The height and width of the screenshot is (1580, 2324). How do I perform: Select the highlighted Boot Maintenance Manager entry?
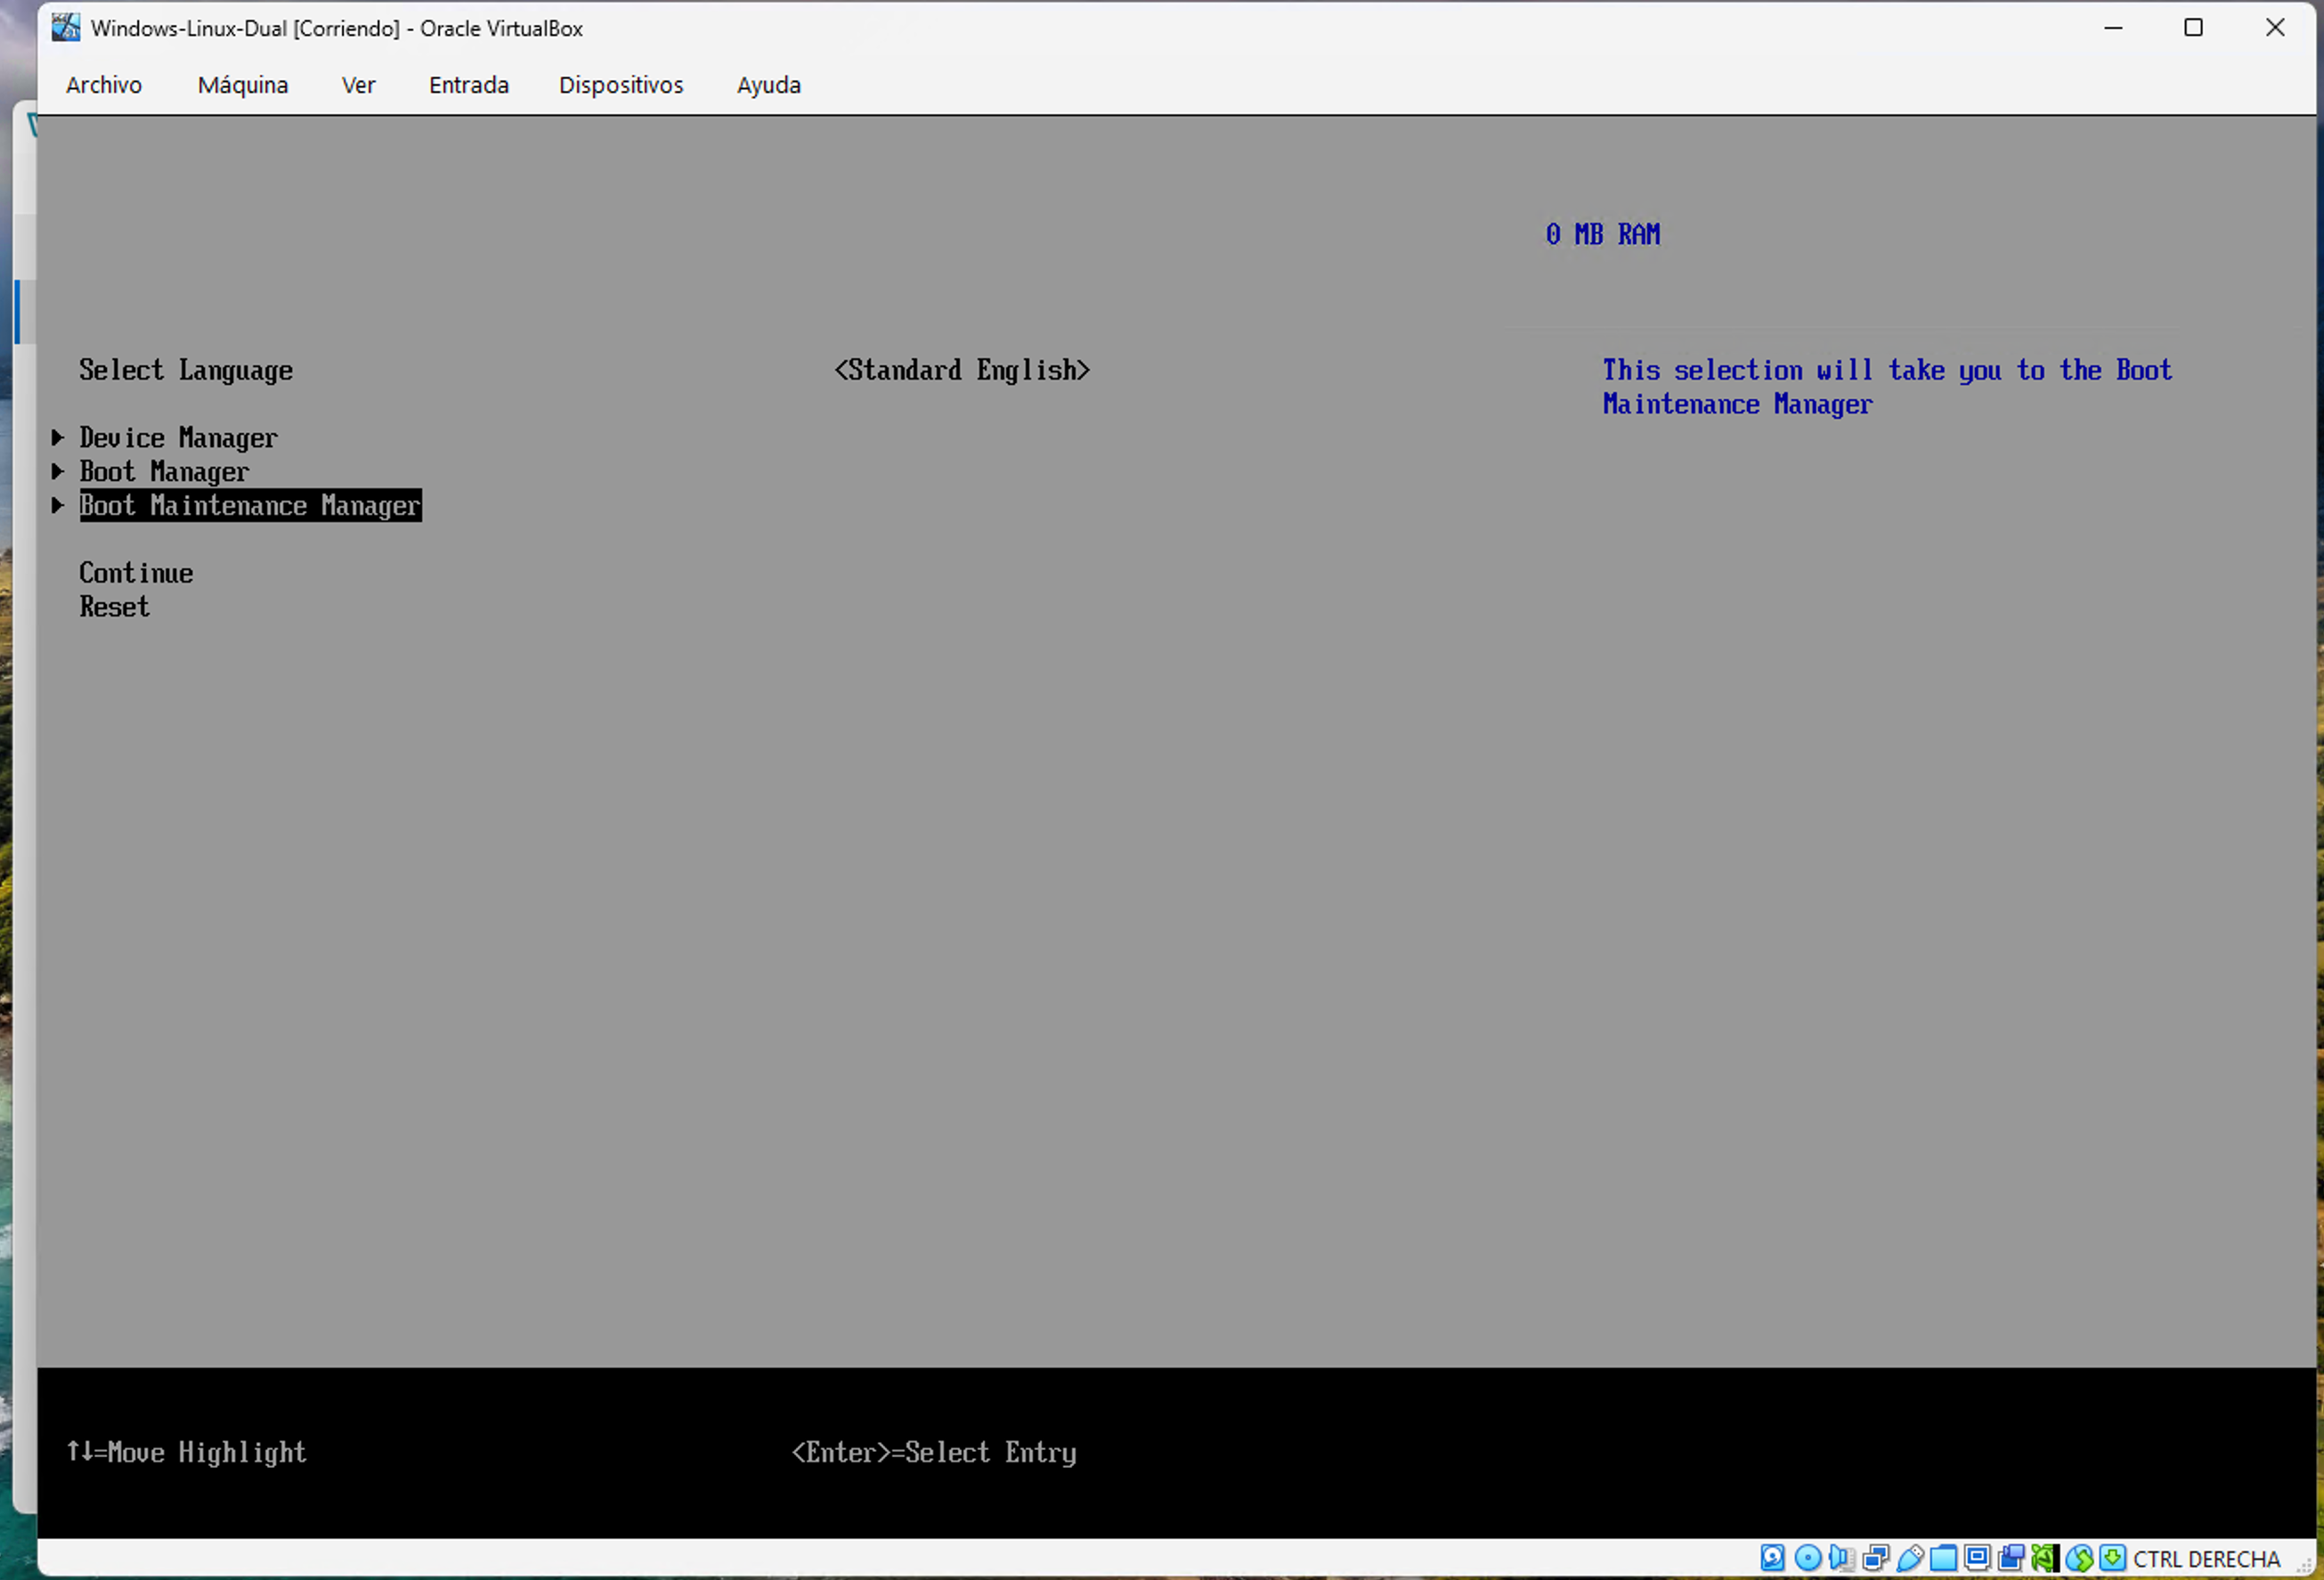tap(250, 505)
